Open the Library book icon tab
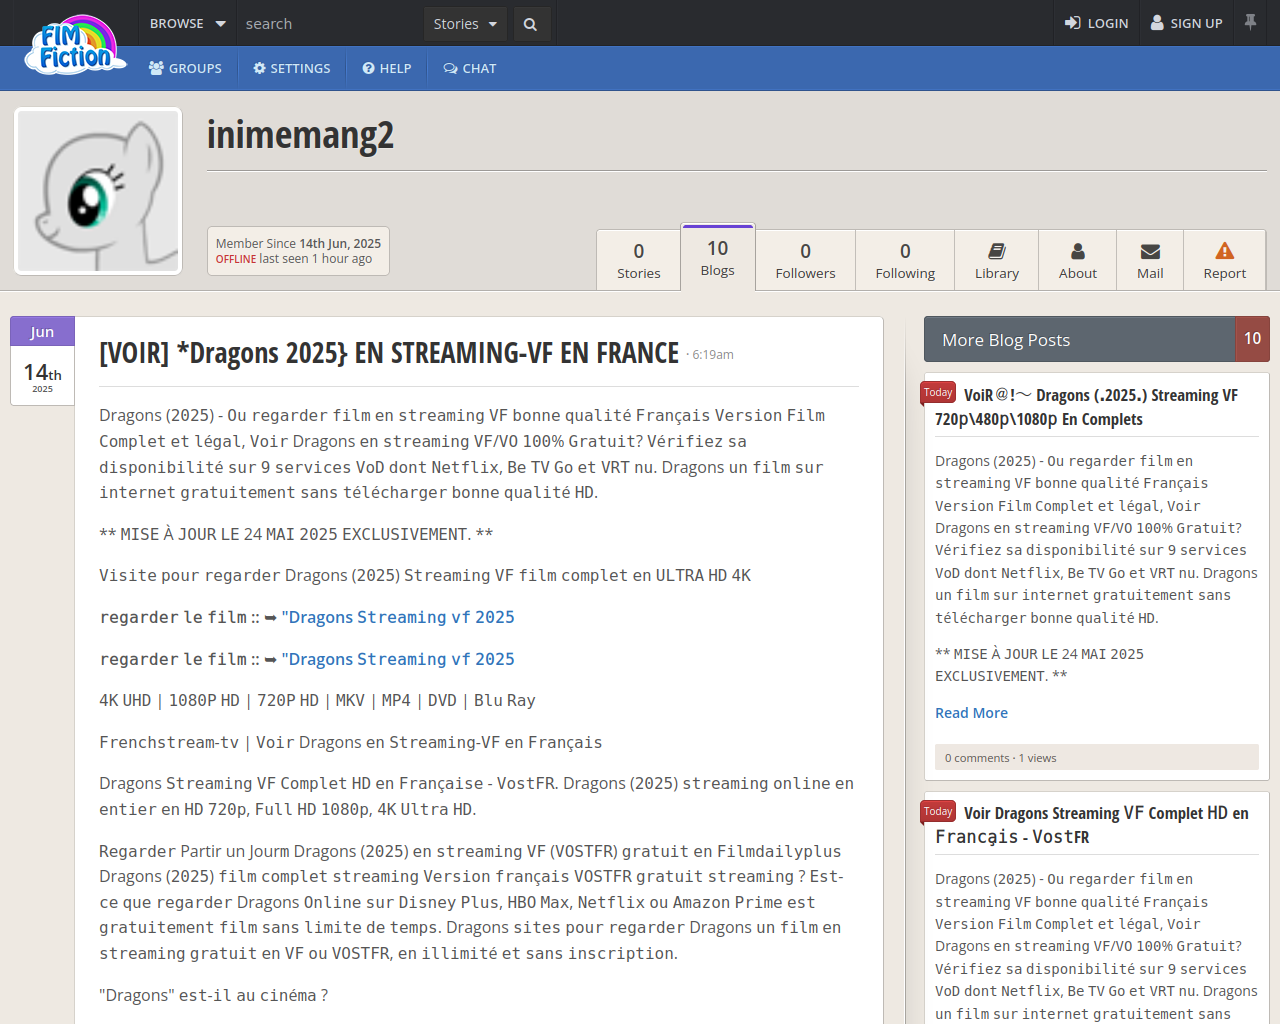 click(997, 260)
